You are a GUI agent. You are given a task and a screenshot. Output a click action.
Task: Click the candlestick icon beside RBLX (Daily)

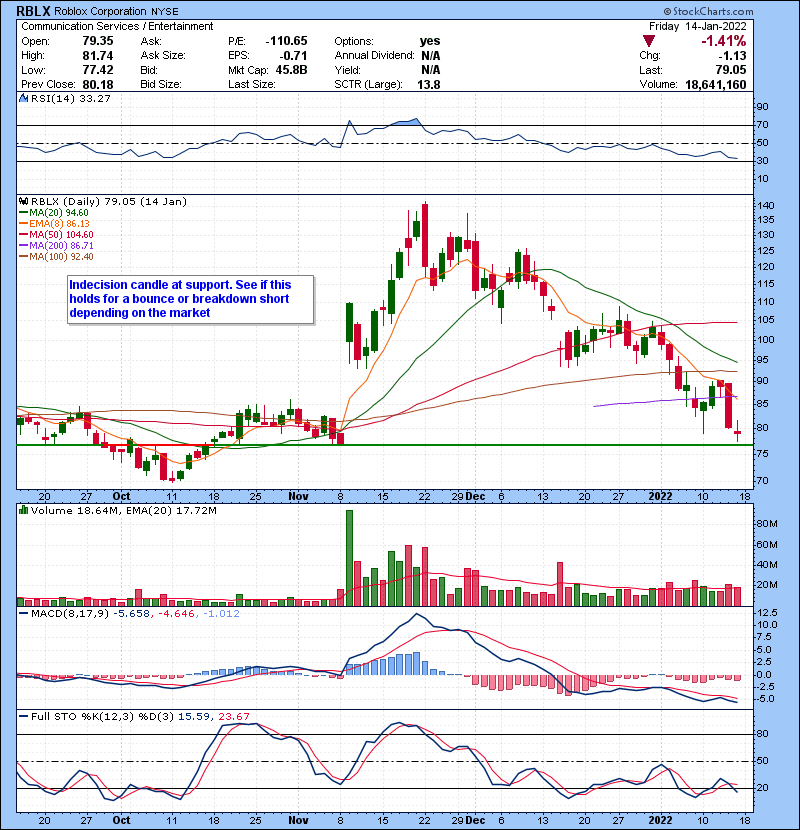point(23,201)
